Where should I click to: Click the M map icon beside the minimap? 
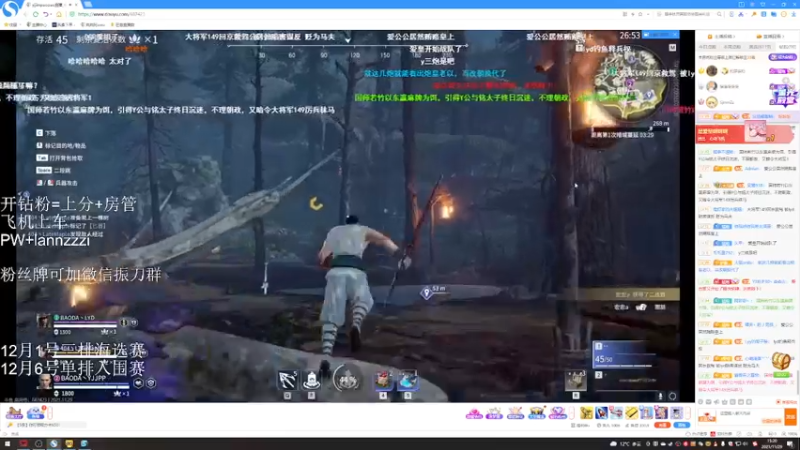click(672, 47)
